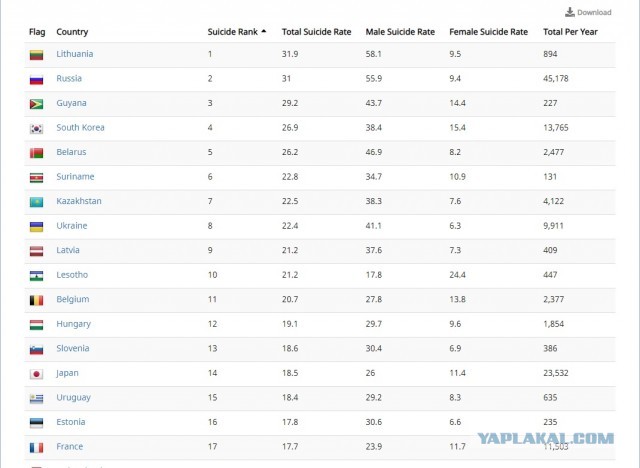This screenshot has width=640, height=468.
Task: Click the Download icon above the table
Action: tap(570, 12)
